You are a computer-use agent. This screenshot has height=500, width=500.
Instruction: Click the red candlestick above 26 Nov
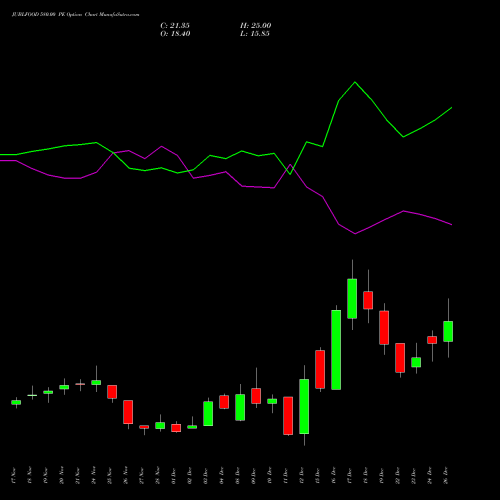click(128, 412)
